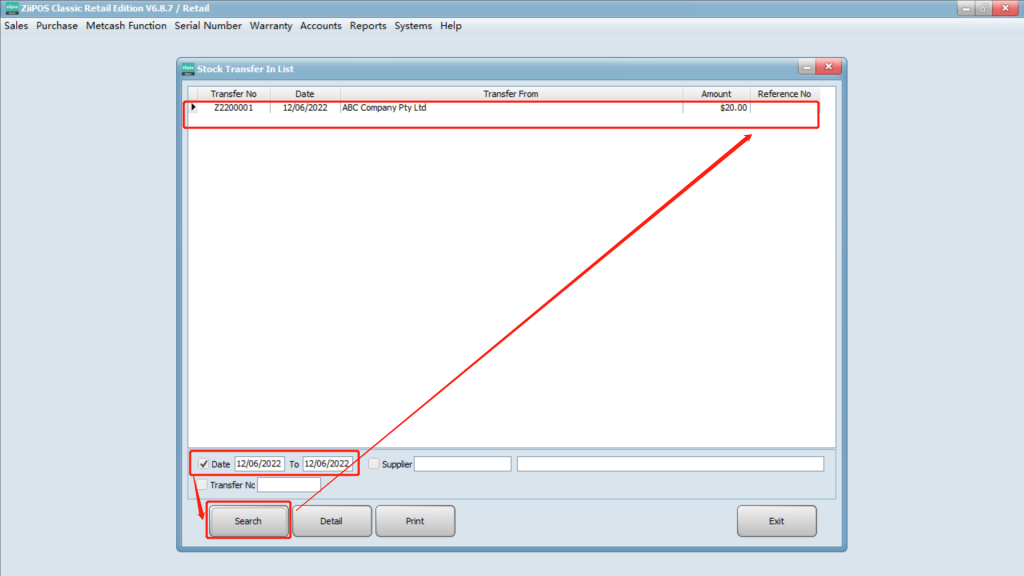
Task: Select the row indicator arrow for Z2200001
Action: (194, 108)
